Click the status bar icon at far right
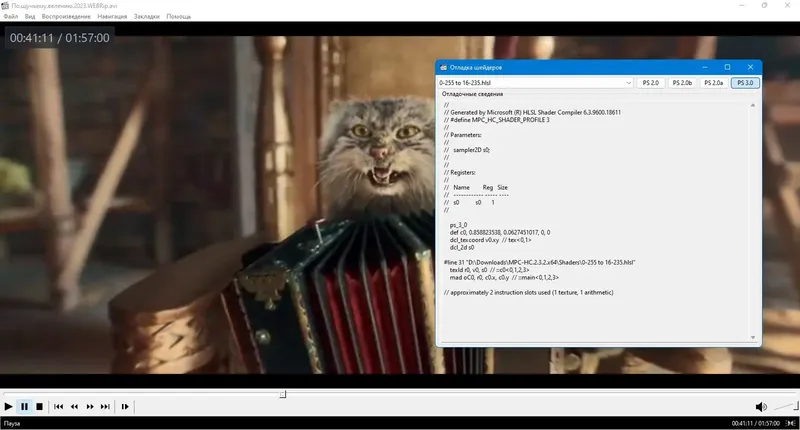The image size is (800, 430). pyautogui.click(x=790, y=423)
